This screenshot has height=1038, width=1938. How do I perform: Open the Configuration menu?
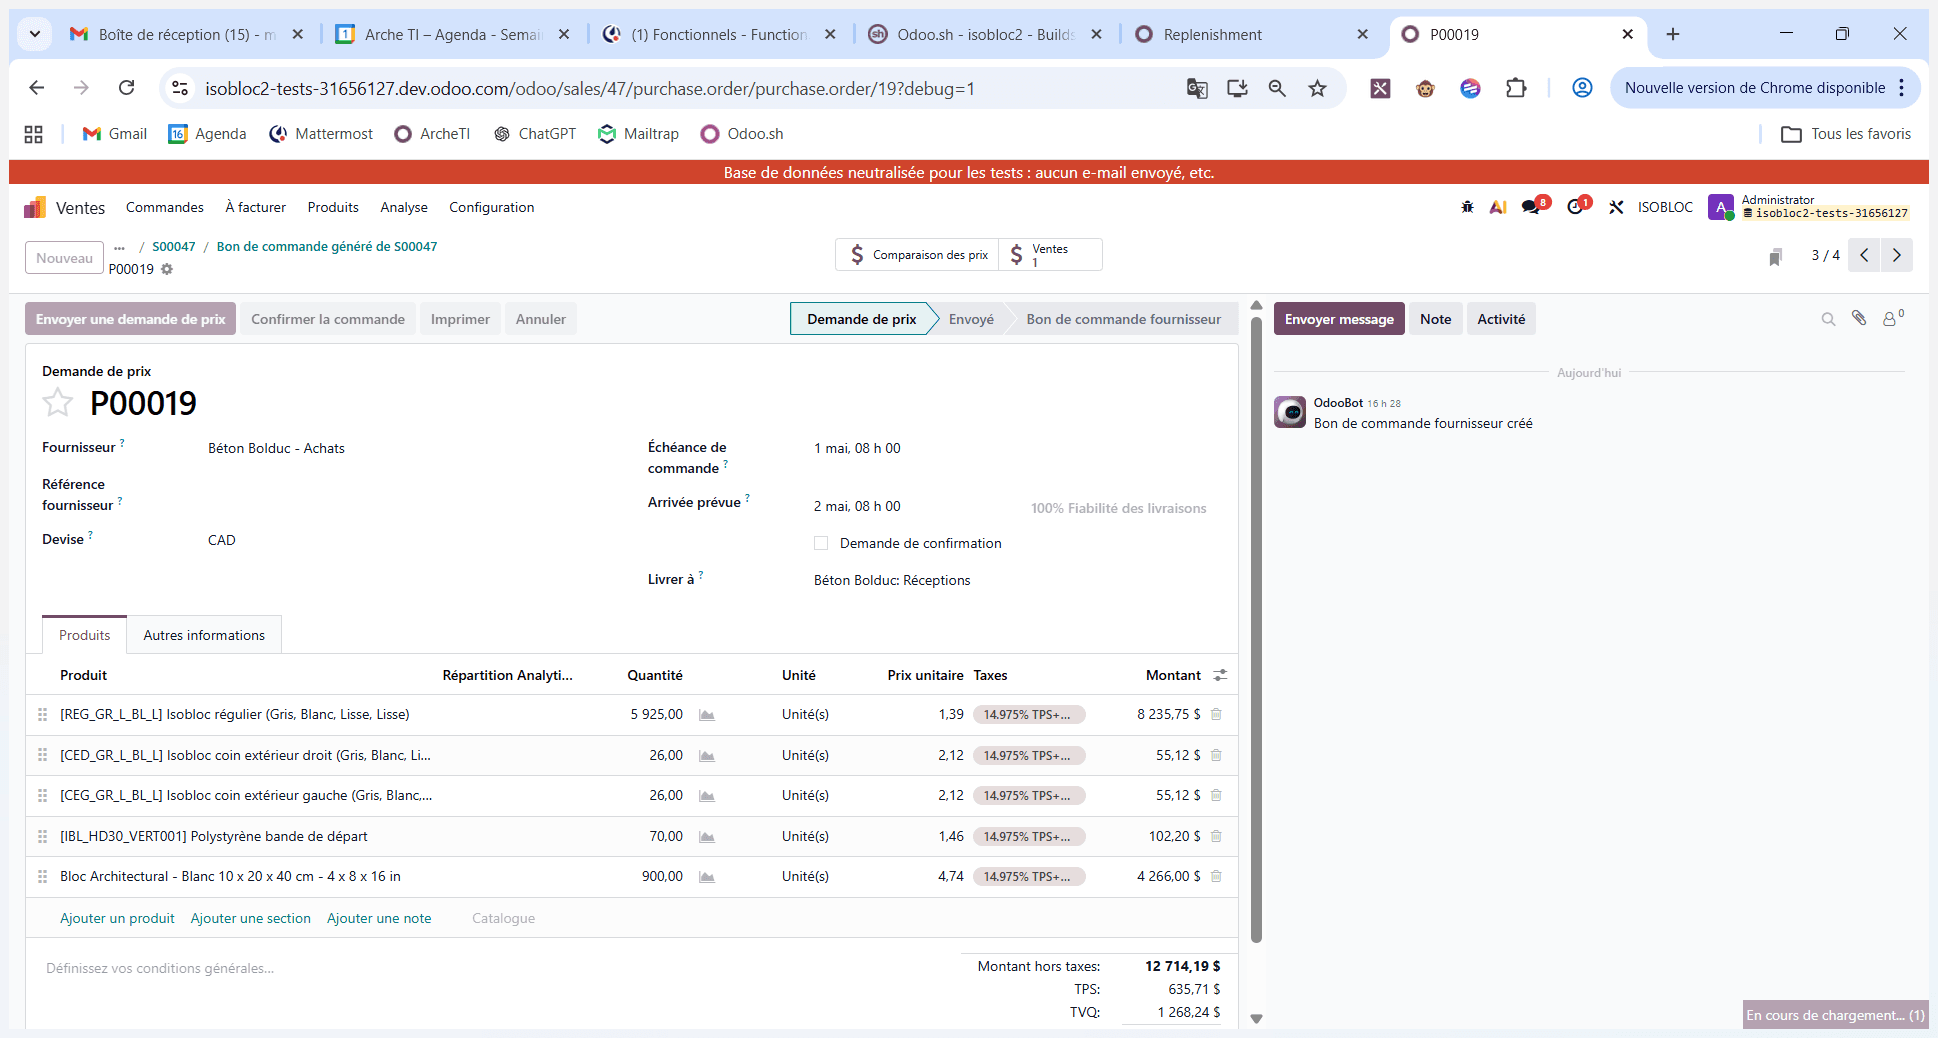tap(492, 207)
